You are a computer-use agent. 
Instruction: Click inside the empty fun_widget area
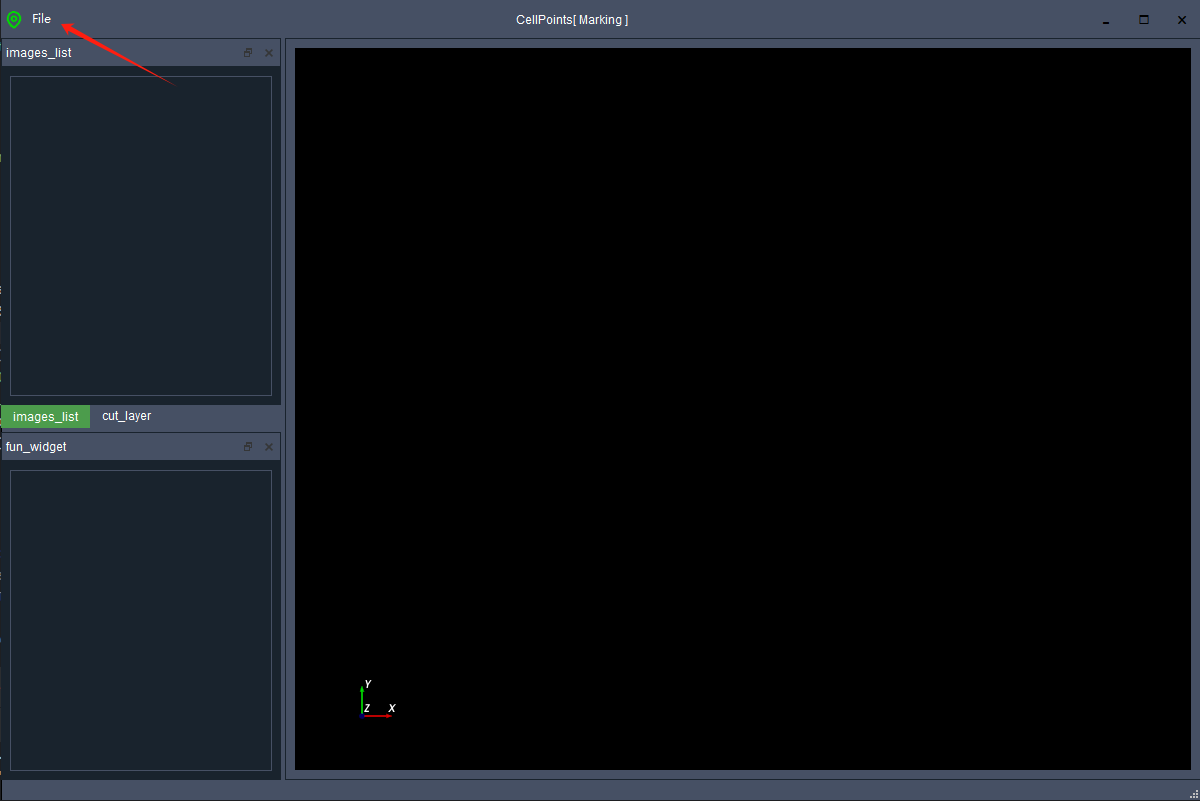(140, 620)
